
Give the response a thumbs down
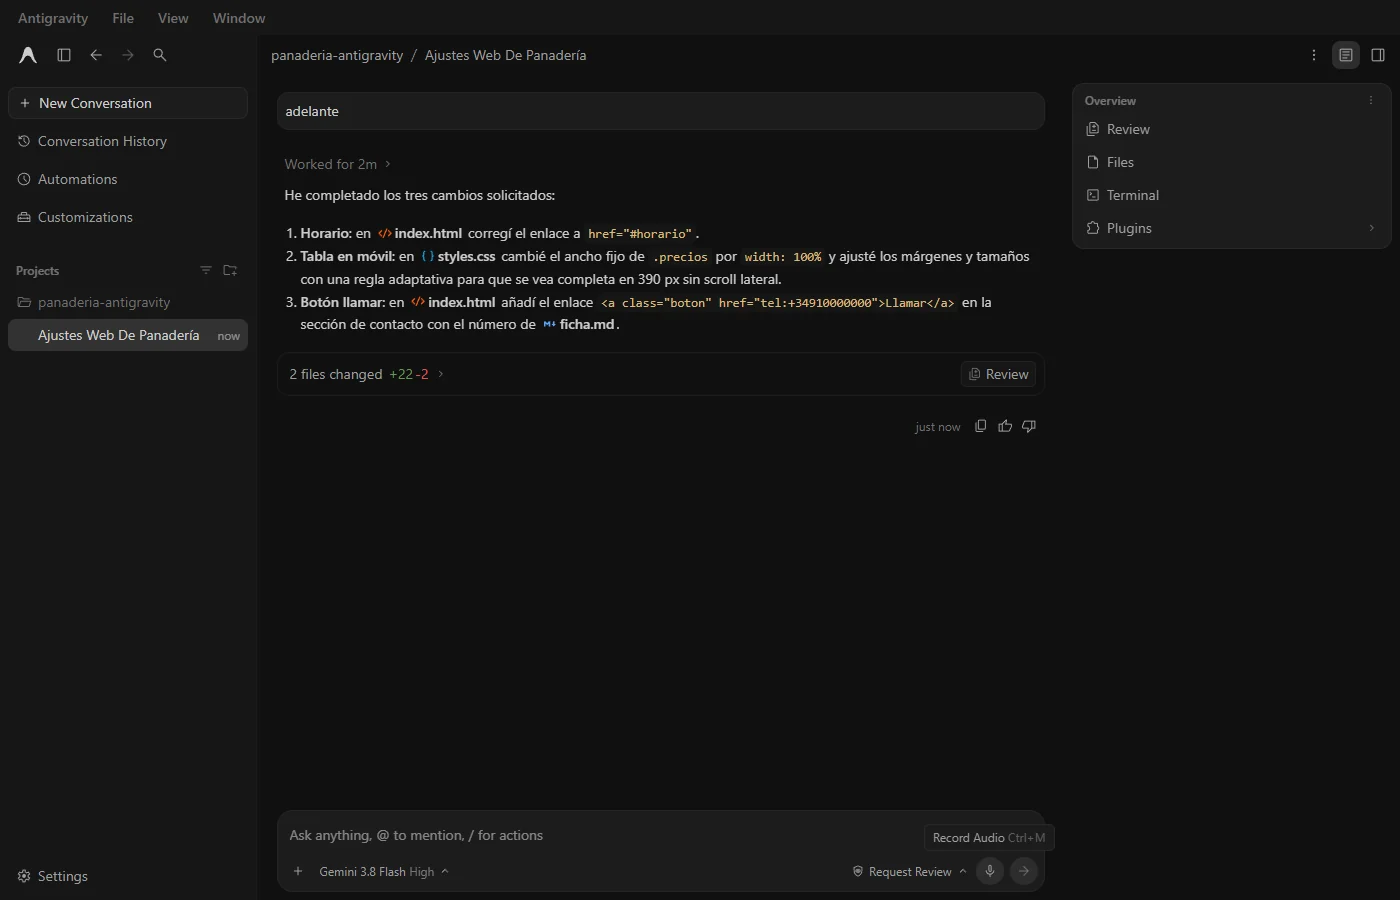pos(1029,426)
